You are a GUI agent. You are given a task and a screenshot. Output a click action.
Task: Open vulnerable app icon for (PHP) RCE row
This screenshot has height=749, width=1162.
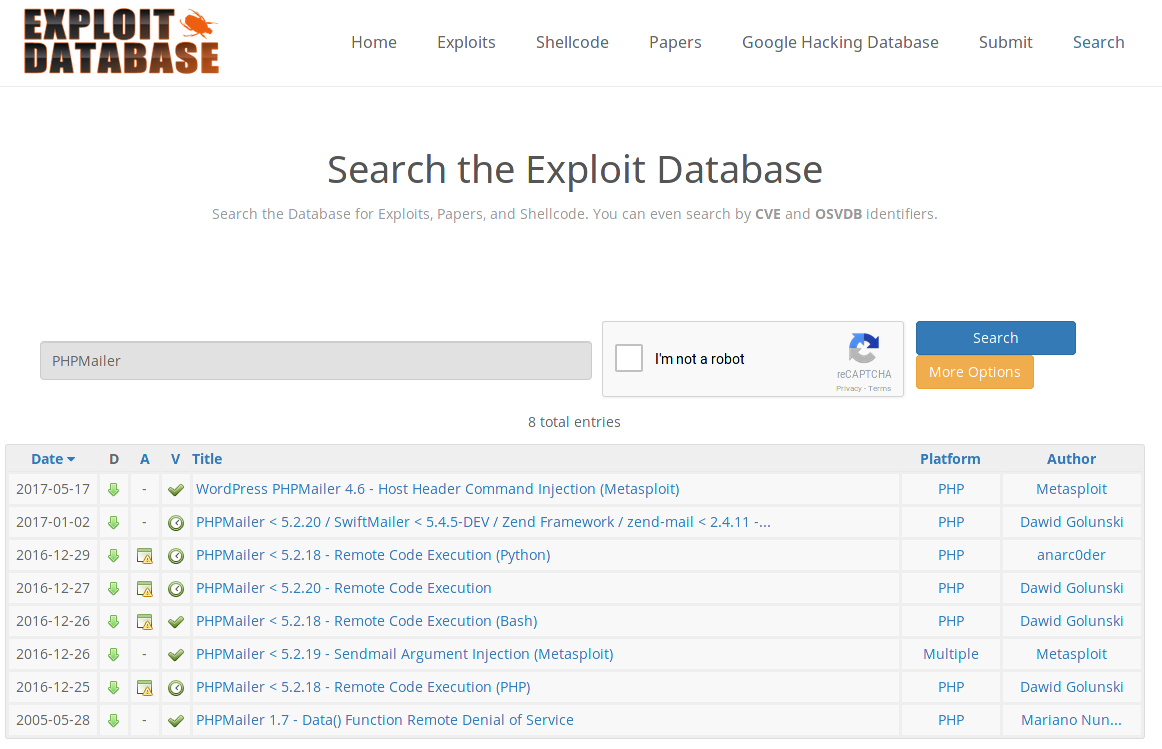(145, 688)
